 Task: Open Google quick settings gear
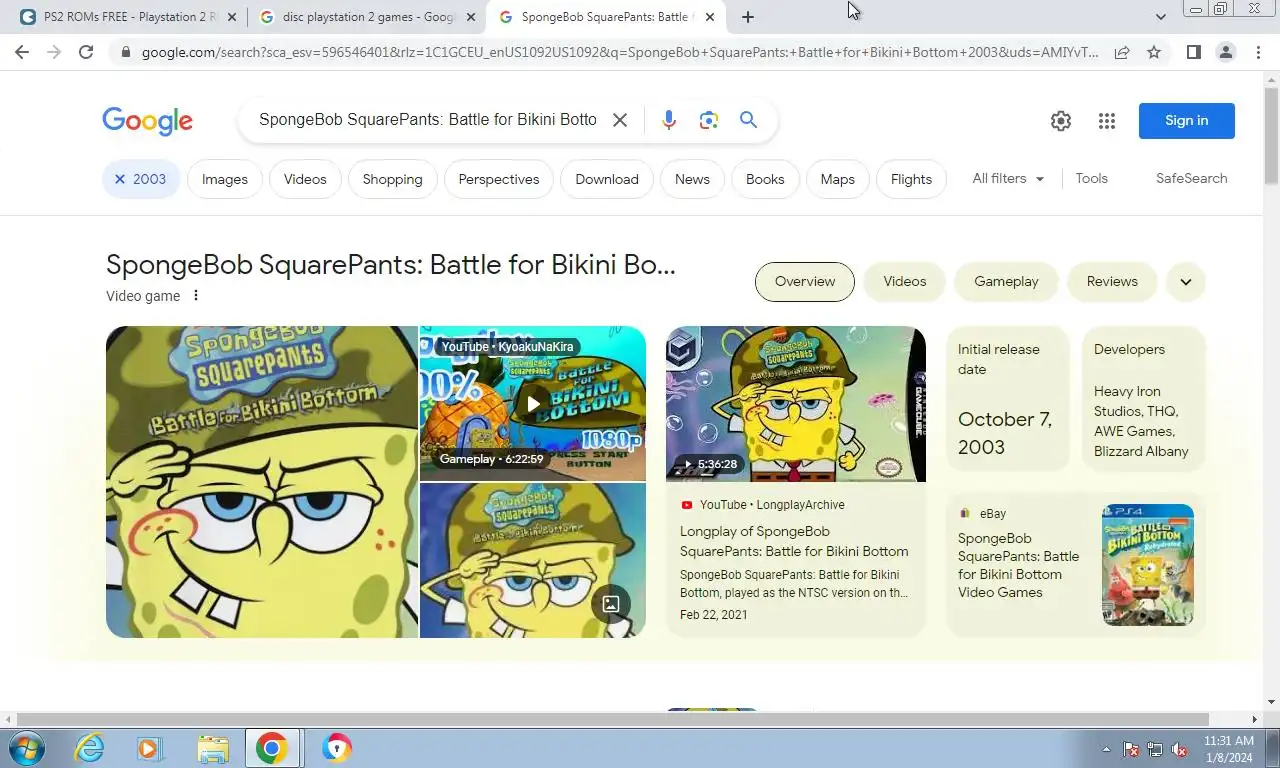pos(1061,121)
